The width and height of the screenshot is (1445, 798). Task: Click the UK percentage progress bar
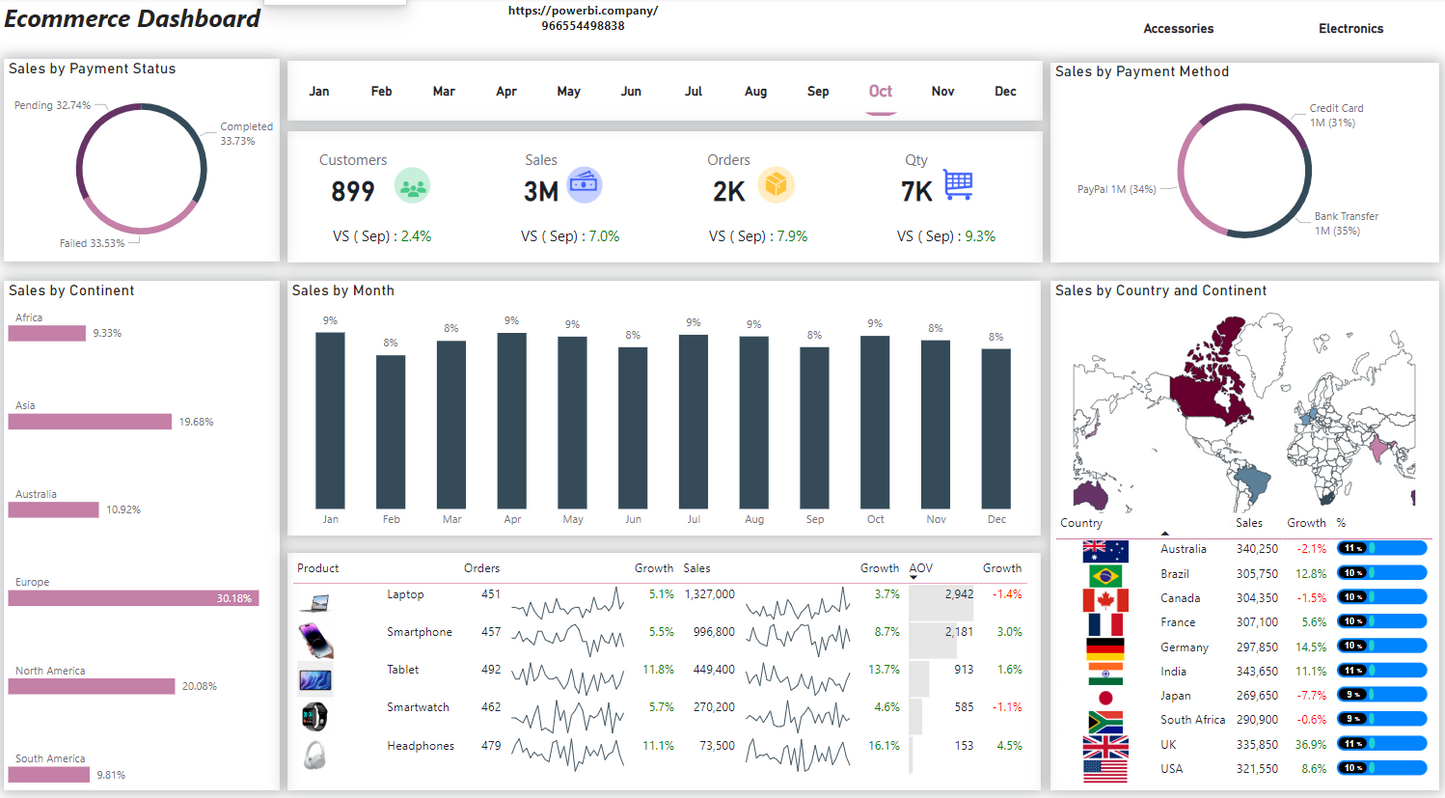pyautogui.click(x=1381, y=745)
